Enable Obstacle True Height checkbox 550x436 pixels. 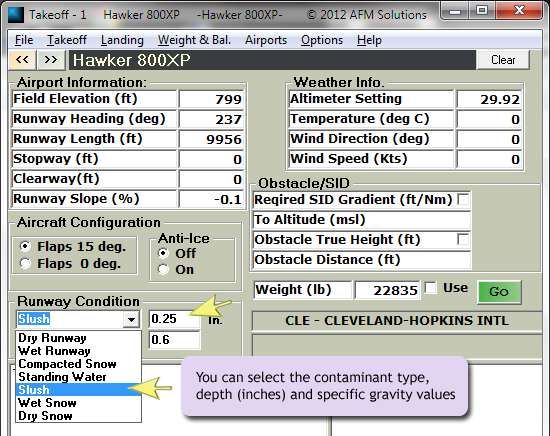463,240
